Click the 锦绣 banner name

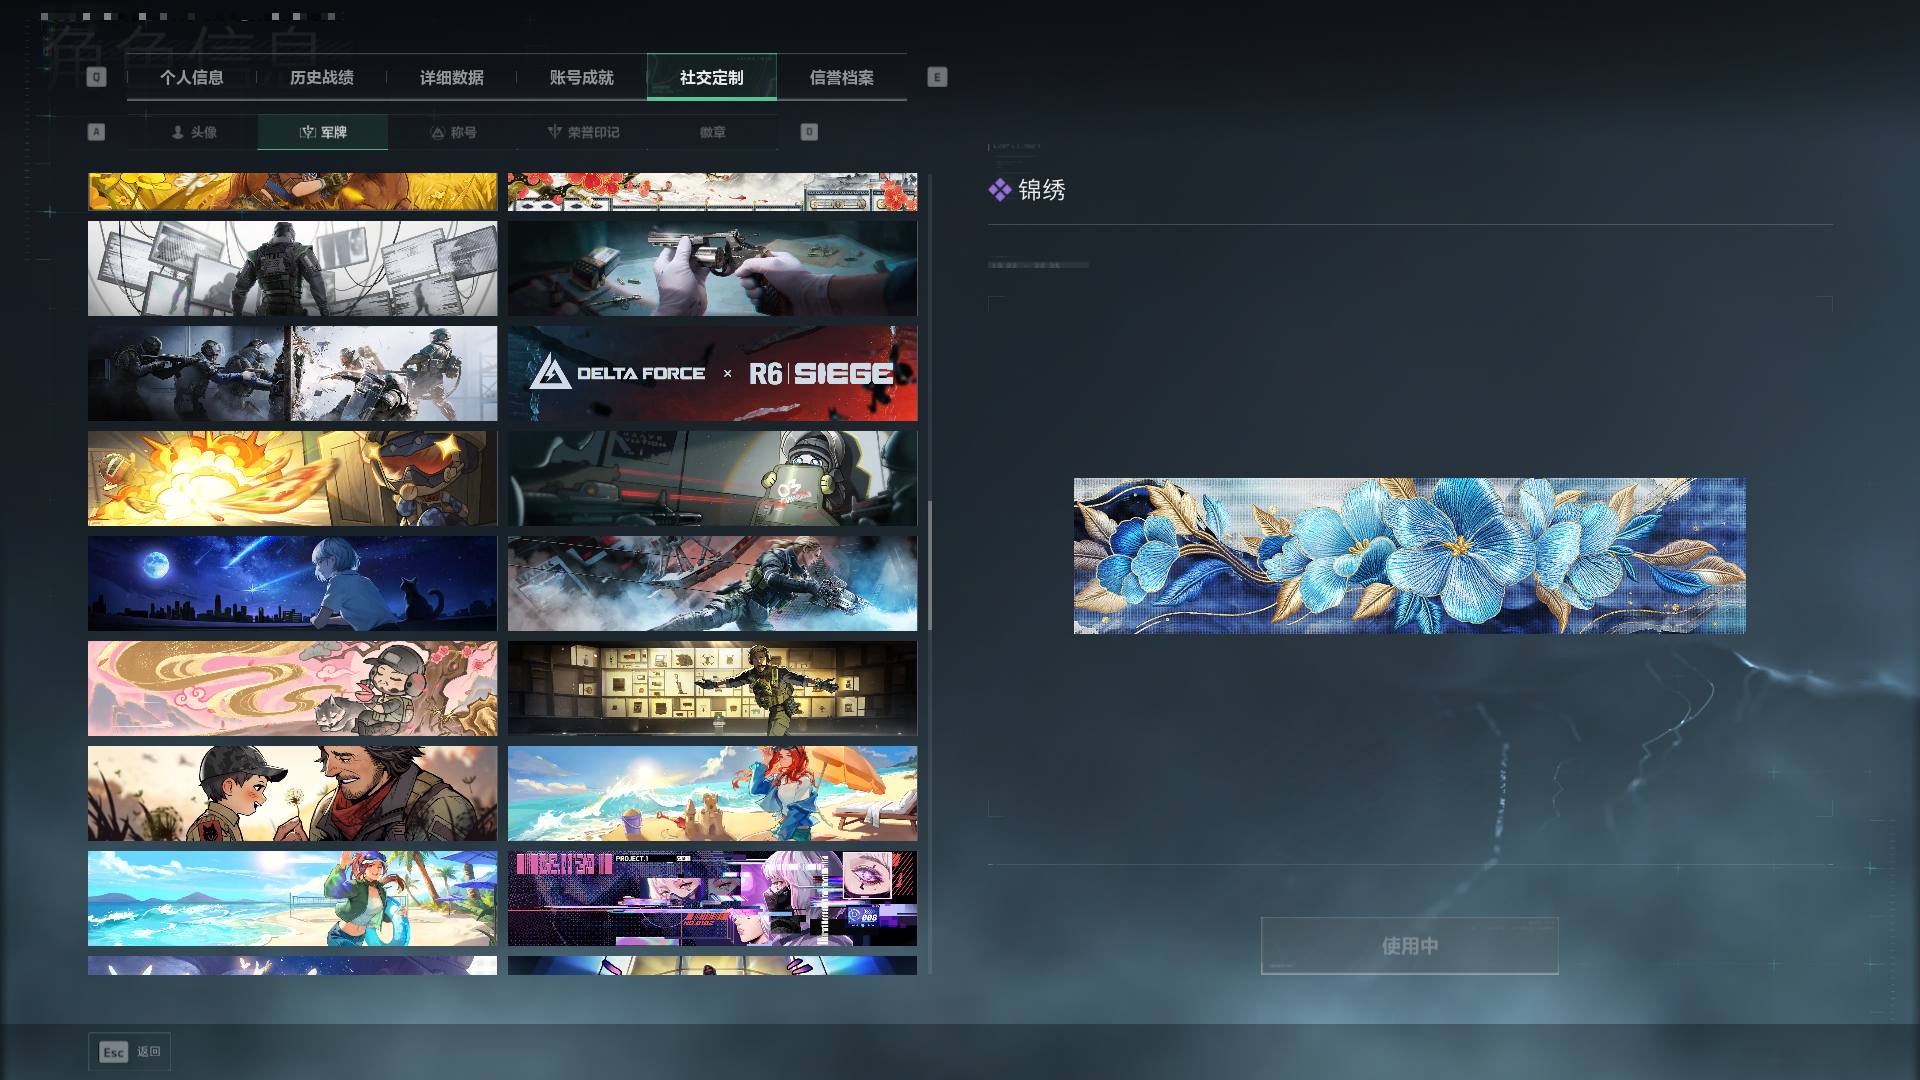pyautogui.click(x=1042, y=190)
